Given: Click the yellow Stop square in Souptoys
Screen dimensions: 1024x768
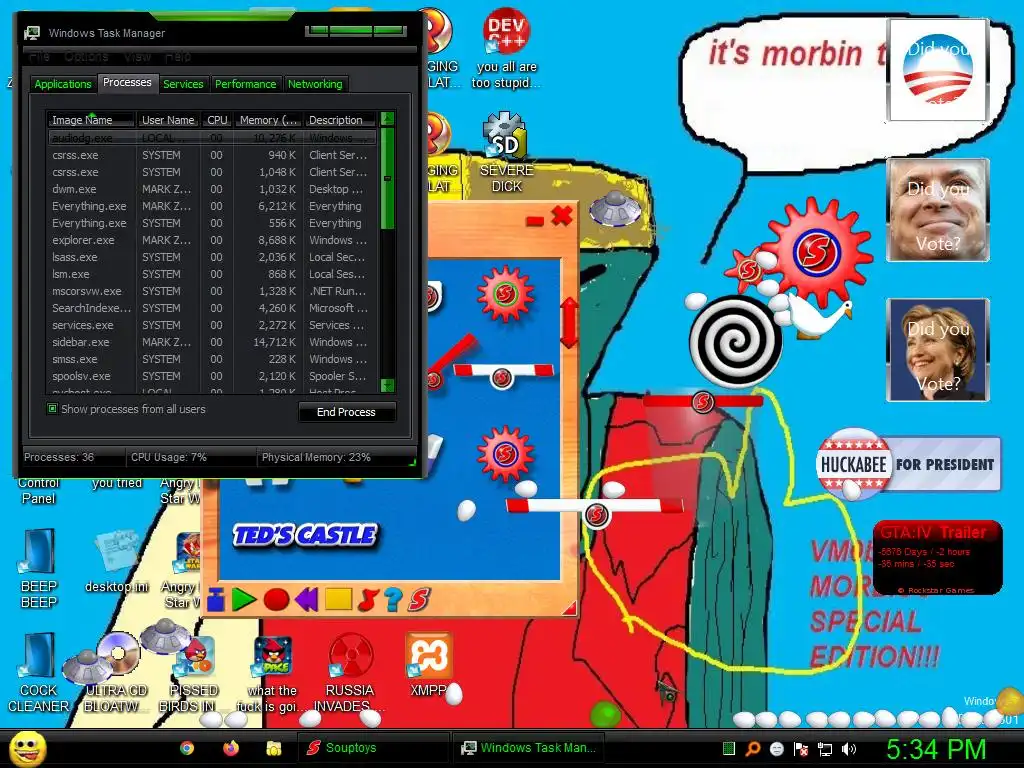Looking at the screenshot, I should coord(338,599).
